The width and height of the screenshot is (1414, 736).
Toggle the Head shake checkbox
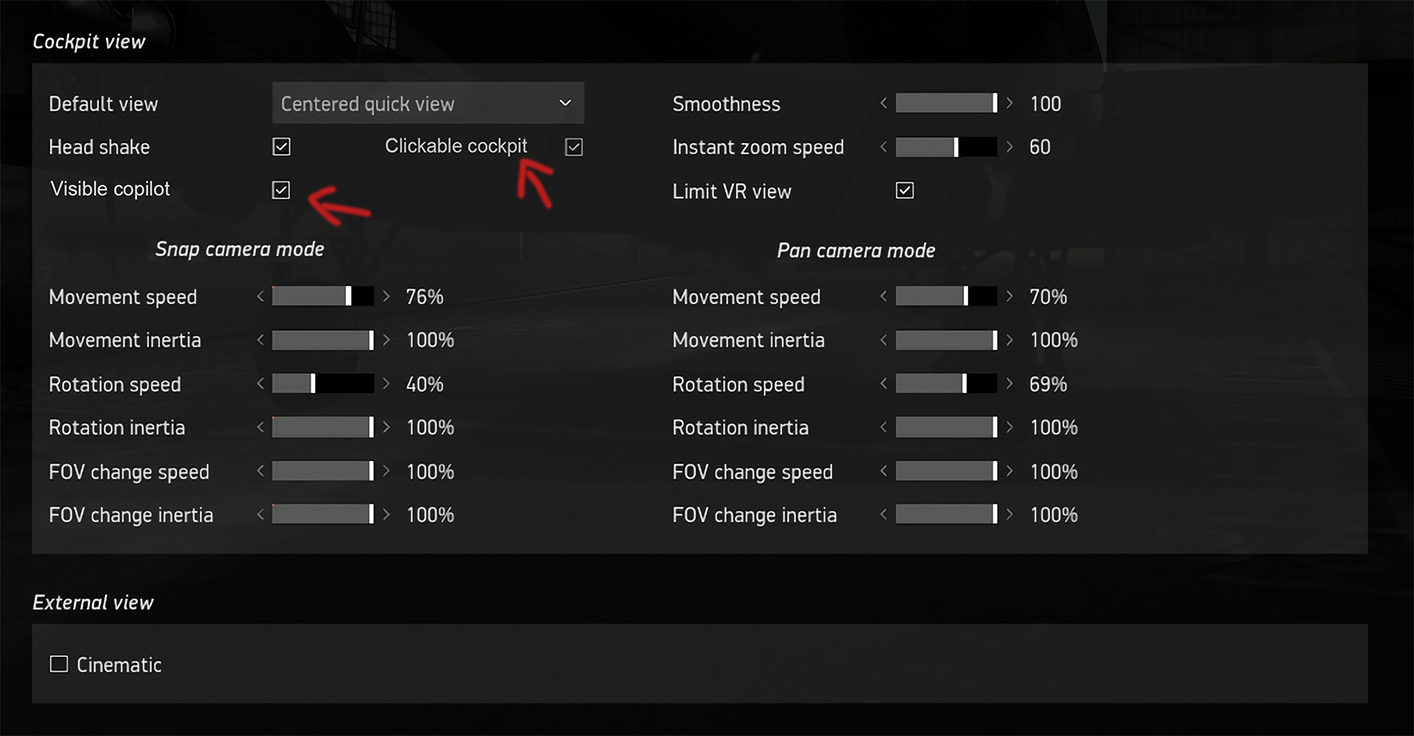coord(281,147)
